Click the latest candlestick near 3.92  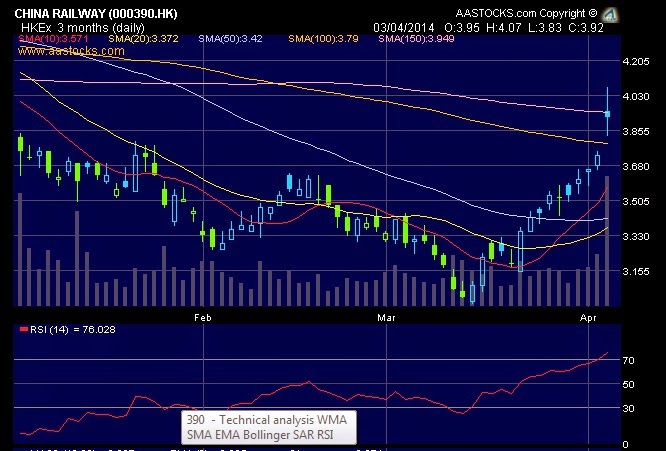click(607, 114)
